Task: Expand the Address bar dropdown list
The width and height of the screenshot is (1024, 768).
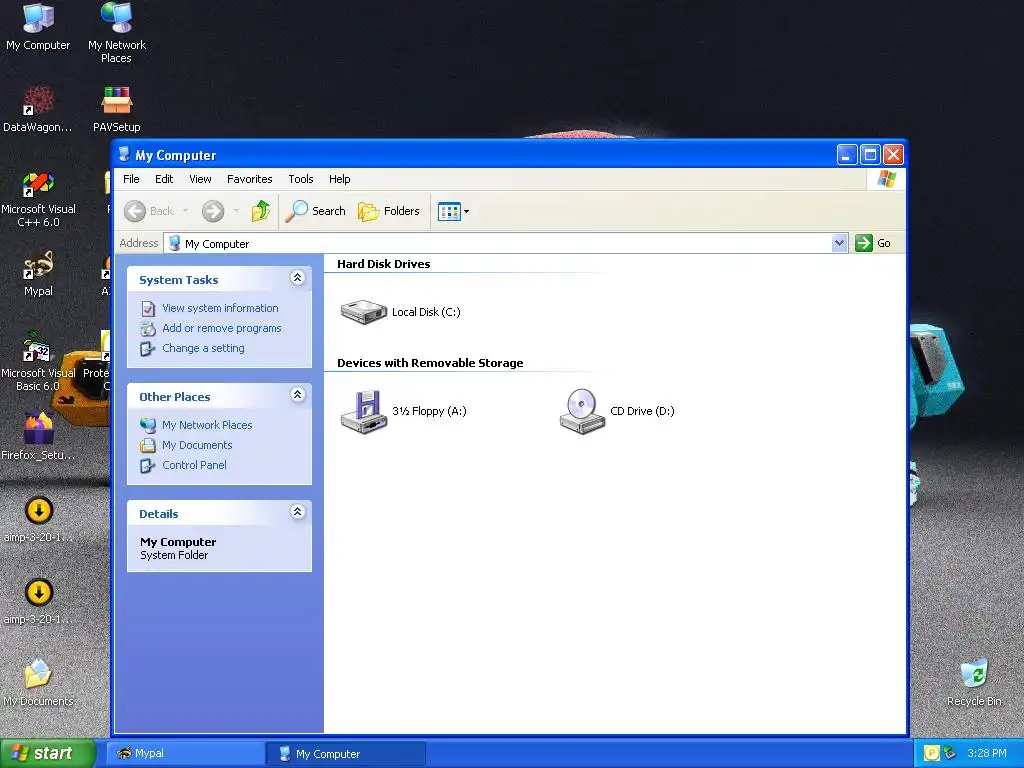Action: [839, 244]
